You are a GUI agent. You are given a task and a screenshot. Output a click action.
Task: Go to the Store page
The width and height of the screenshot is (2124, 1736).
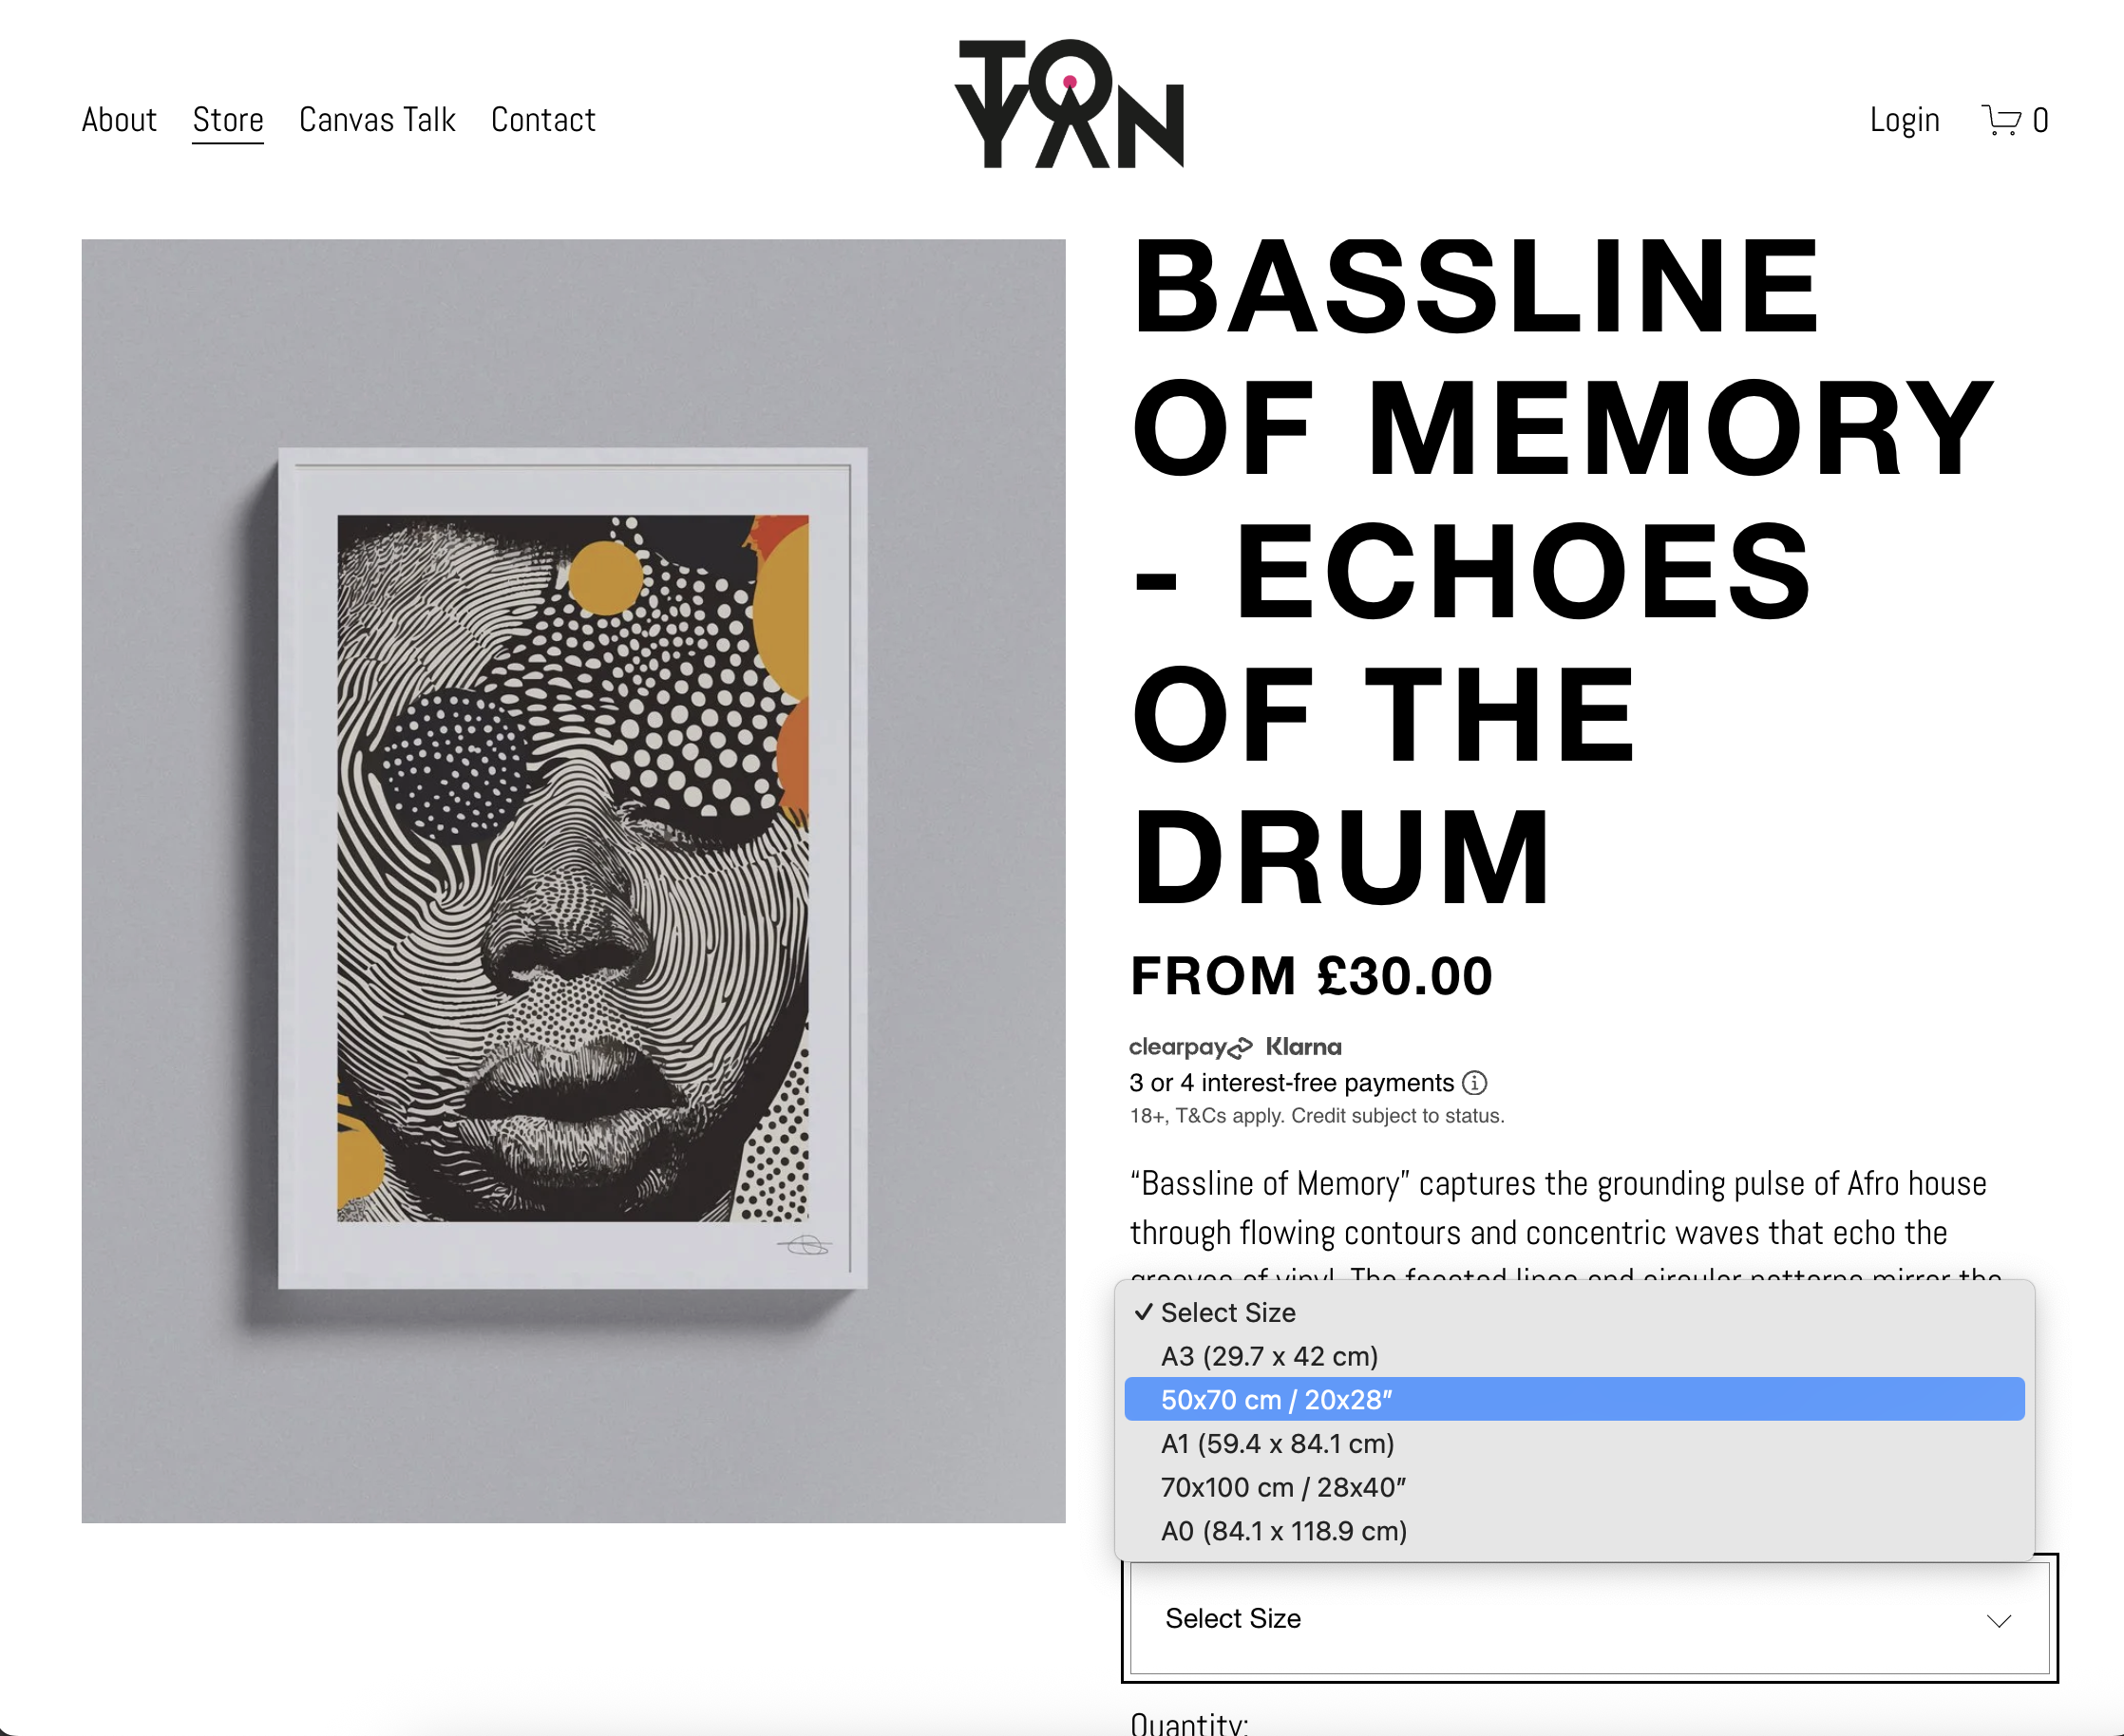click(x=228, y=120)
